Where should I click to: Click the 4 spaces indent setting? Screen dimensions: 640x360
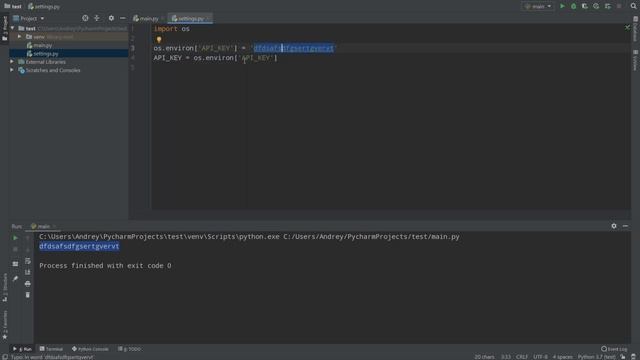click(x=562, y=357)
